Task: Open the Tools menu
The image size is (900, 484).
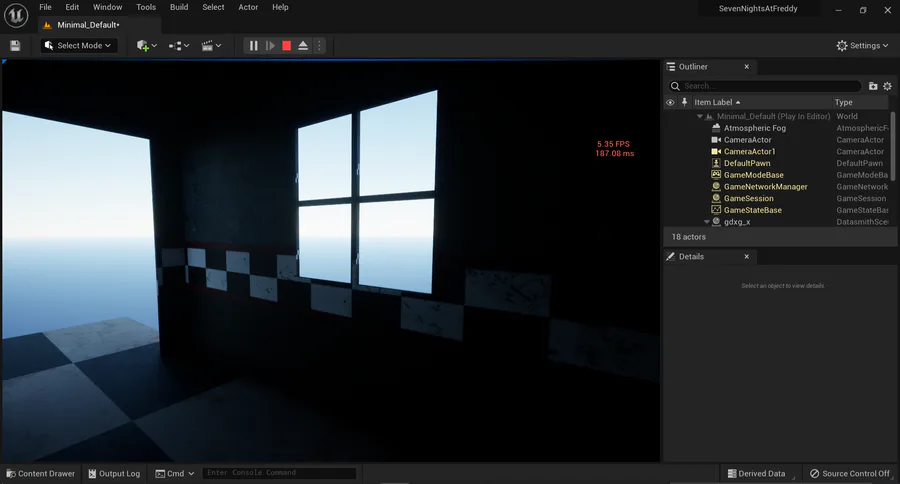Action: click(146, 7)
